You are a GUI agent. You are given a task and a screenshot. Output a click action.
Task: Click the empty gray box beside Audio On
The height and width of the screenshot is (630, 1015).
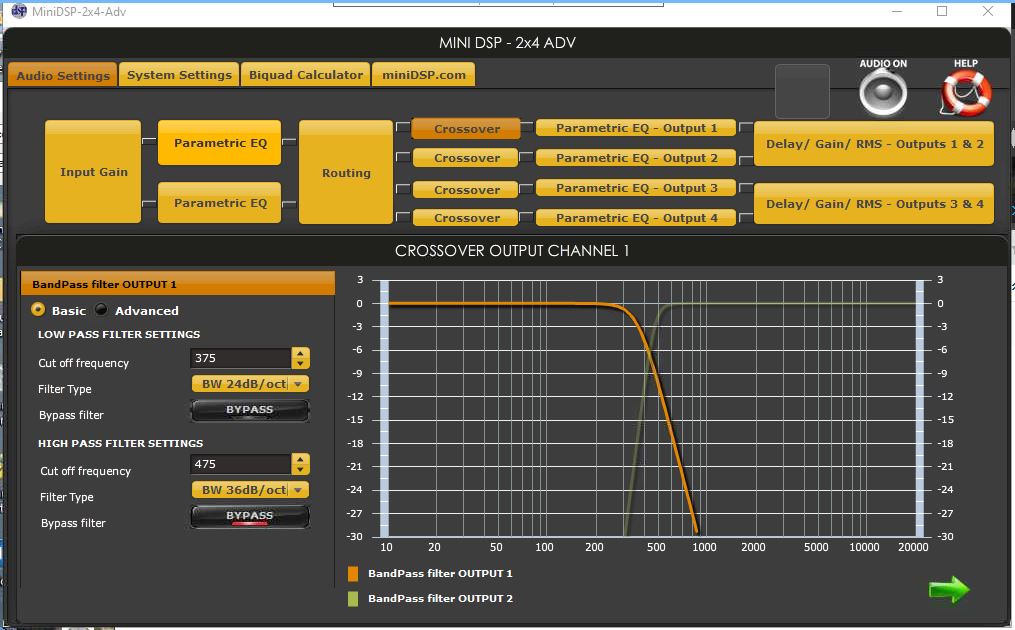point(802,91)
